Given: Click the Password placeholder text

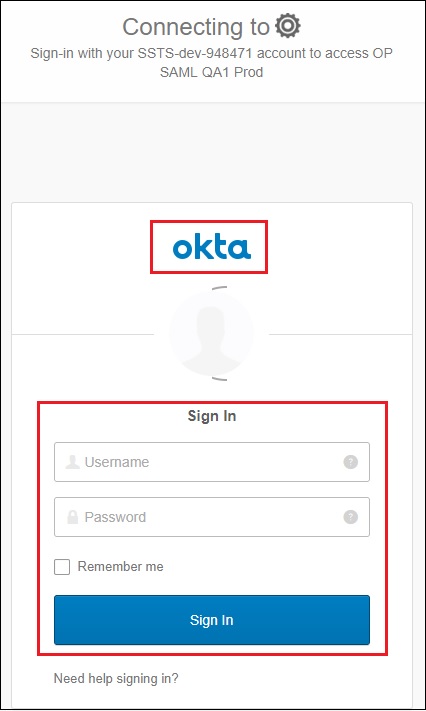Looking at the screenshot, I should point(115,517).
